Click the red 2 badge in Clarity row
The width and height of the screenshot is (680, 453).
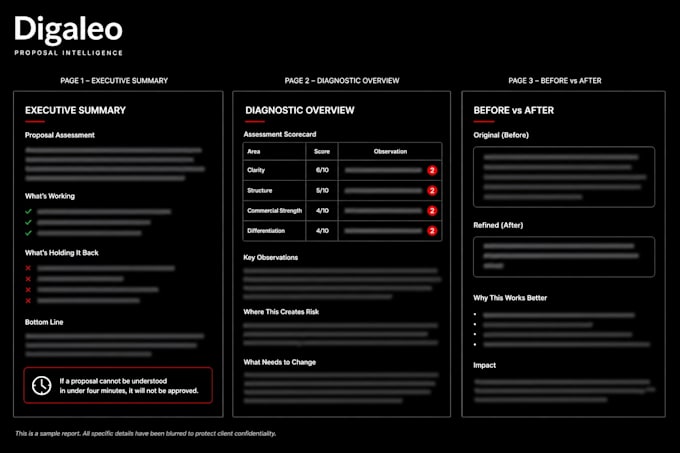432,170
